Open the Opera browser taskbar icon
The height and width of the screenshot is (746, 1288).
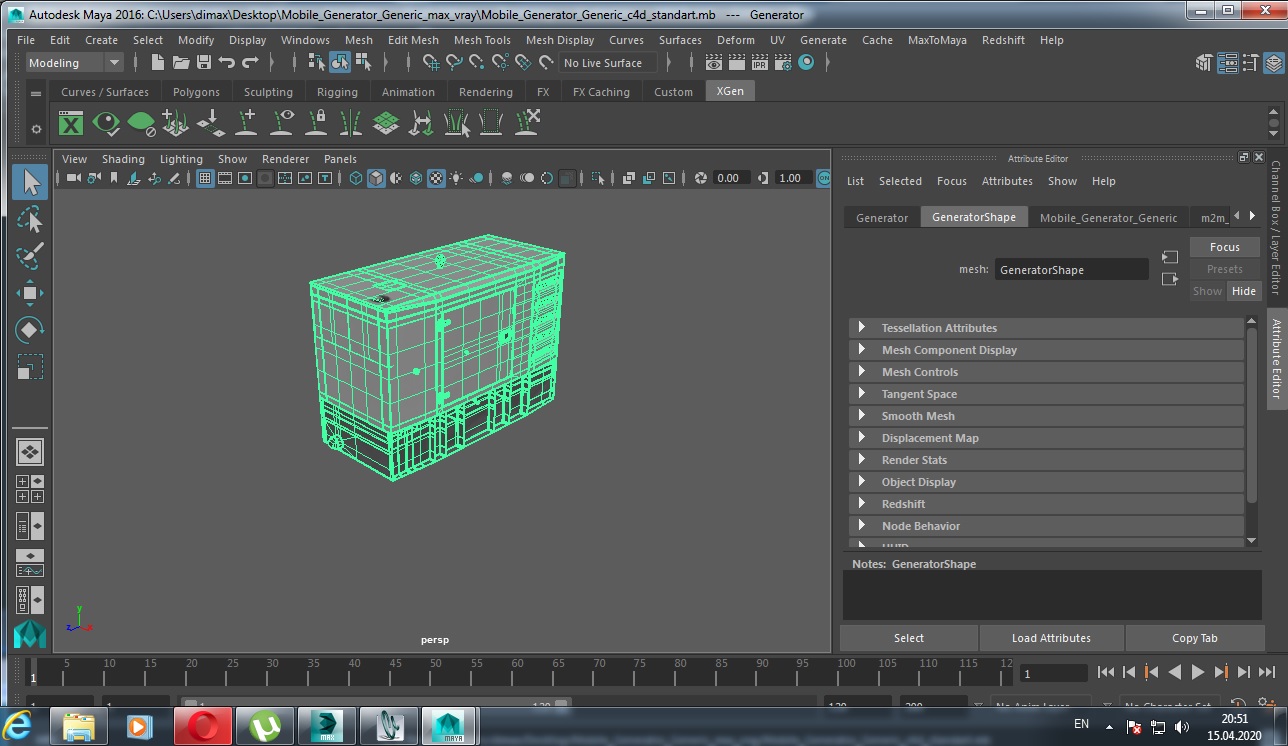pos(203,725)
